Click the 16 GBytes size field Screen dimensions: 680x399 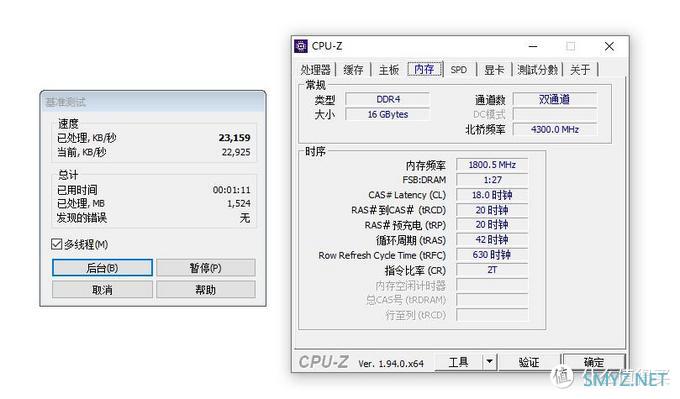click(x=388, y=114)
